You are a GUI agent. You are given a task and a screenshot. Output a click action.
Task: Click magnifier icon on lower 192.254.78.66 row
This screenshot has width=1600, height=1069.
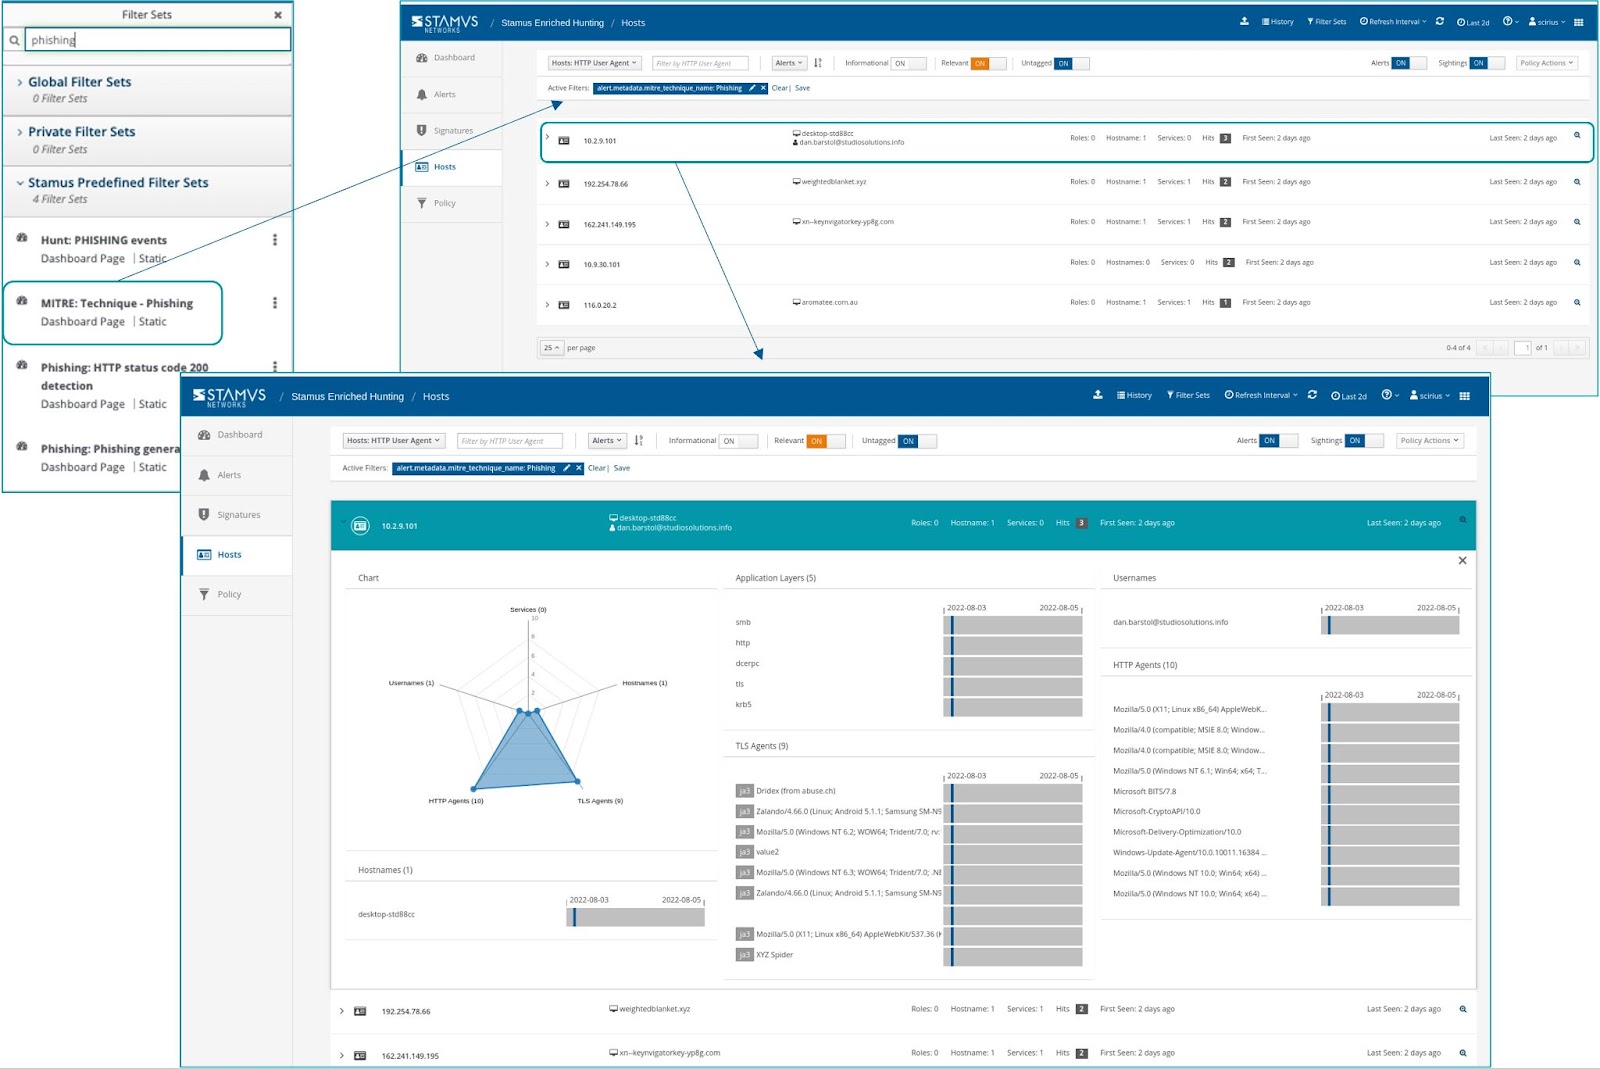[x=1462, y=1009]
